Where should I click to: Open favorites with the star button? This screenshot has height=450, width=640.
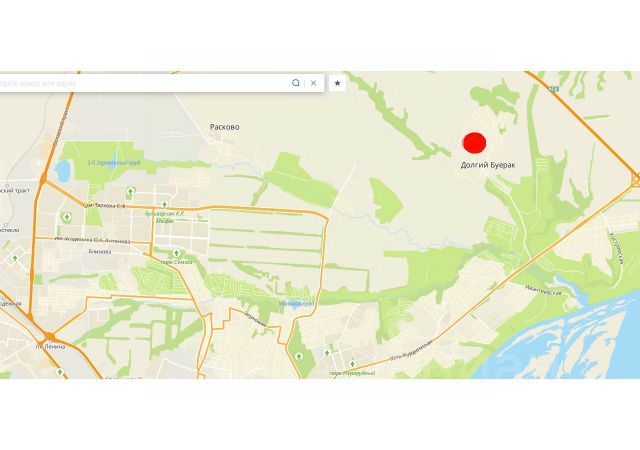point(337,83)
